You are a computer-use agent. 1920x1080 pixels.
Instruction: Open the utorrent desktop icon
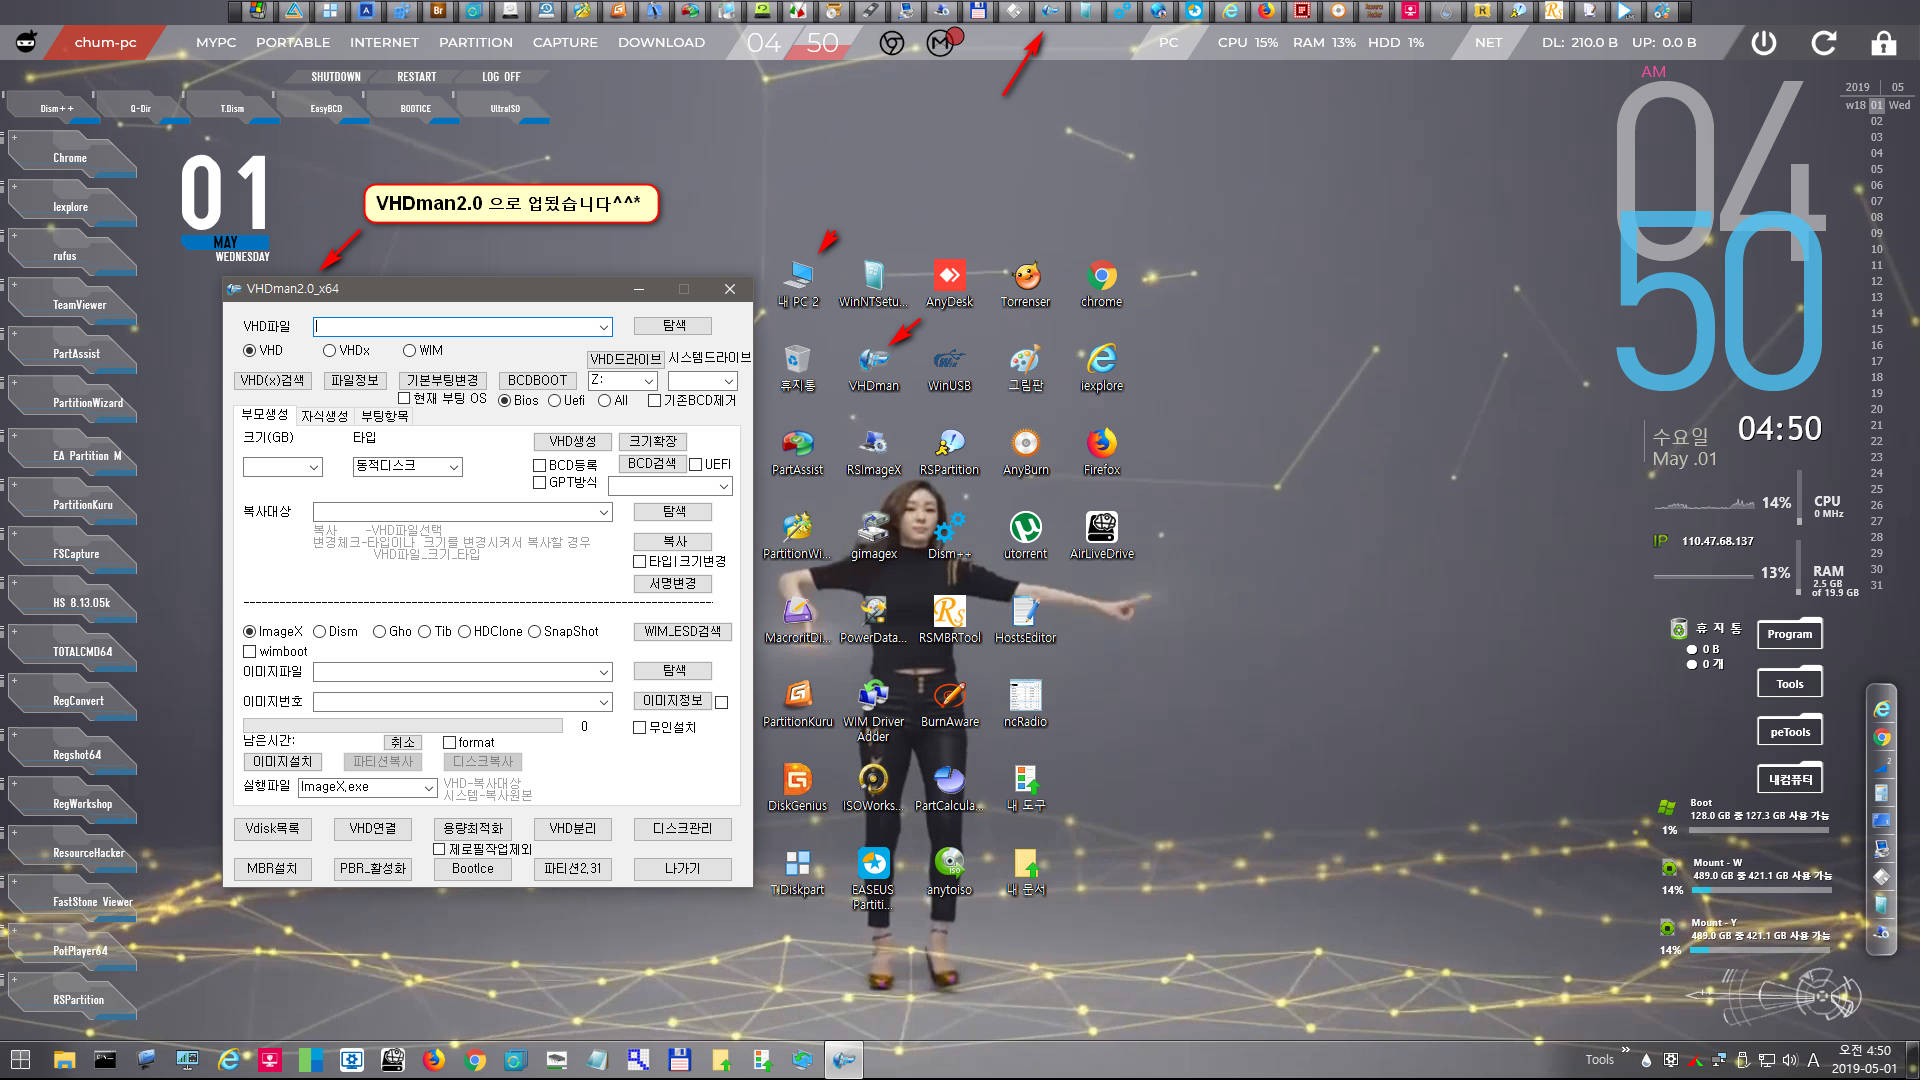coord(1026,536)
